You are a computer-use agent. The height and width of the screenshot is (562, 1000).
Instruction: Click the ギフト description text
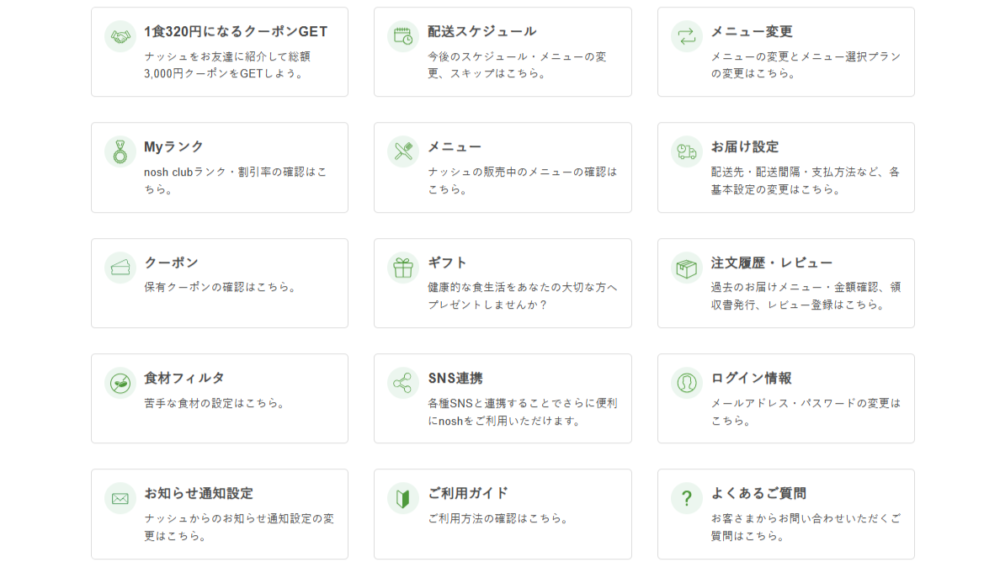522,296
